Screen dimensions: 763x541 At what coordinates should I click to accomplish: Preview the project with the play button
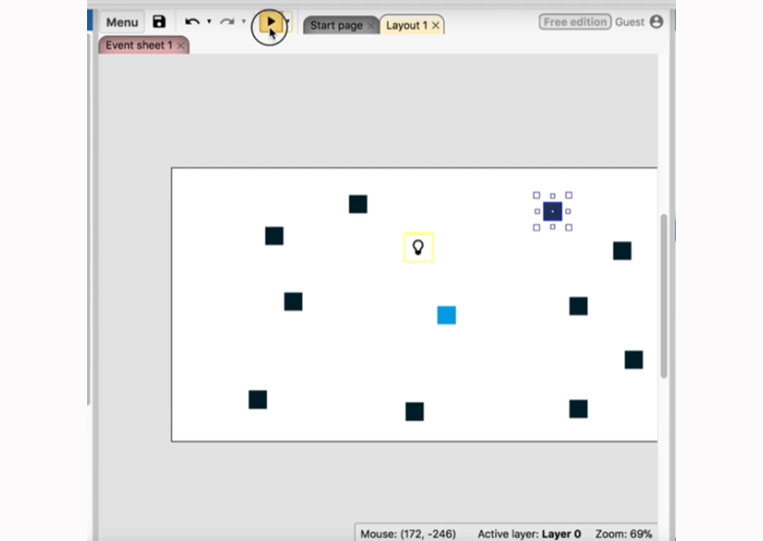pos(271,22)
